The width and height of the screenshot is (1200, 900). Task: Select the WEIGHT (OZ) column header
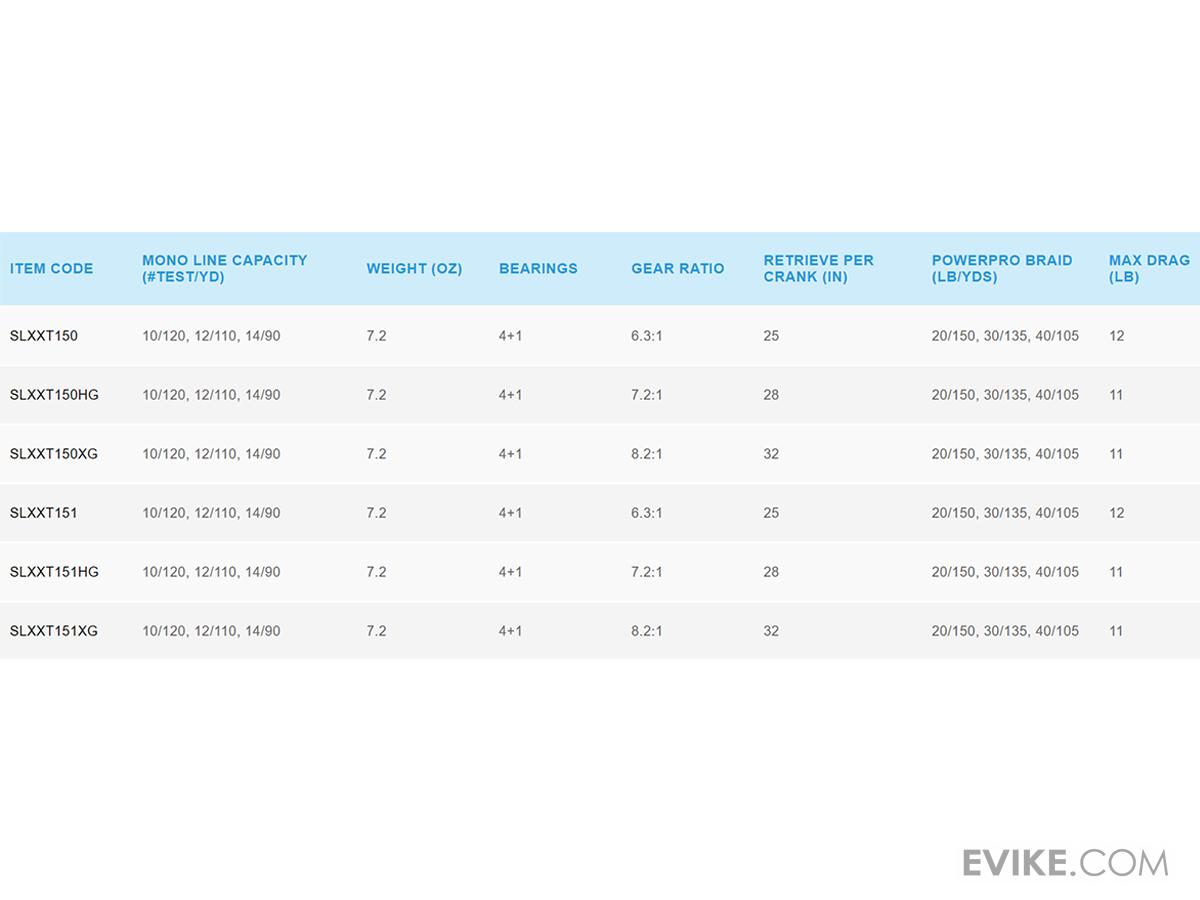pyautogui.click(x=414, y=268)
